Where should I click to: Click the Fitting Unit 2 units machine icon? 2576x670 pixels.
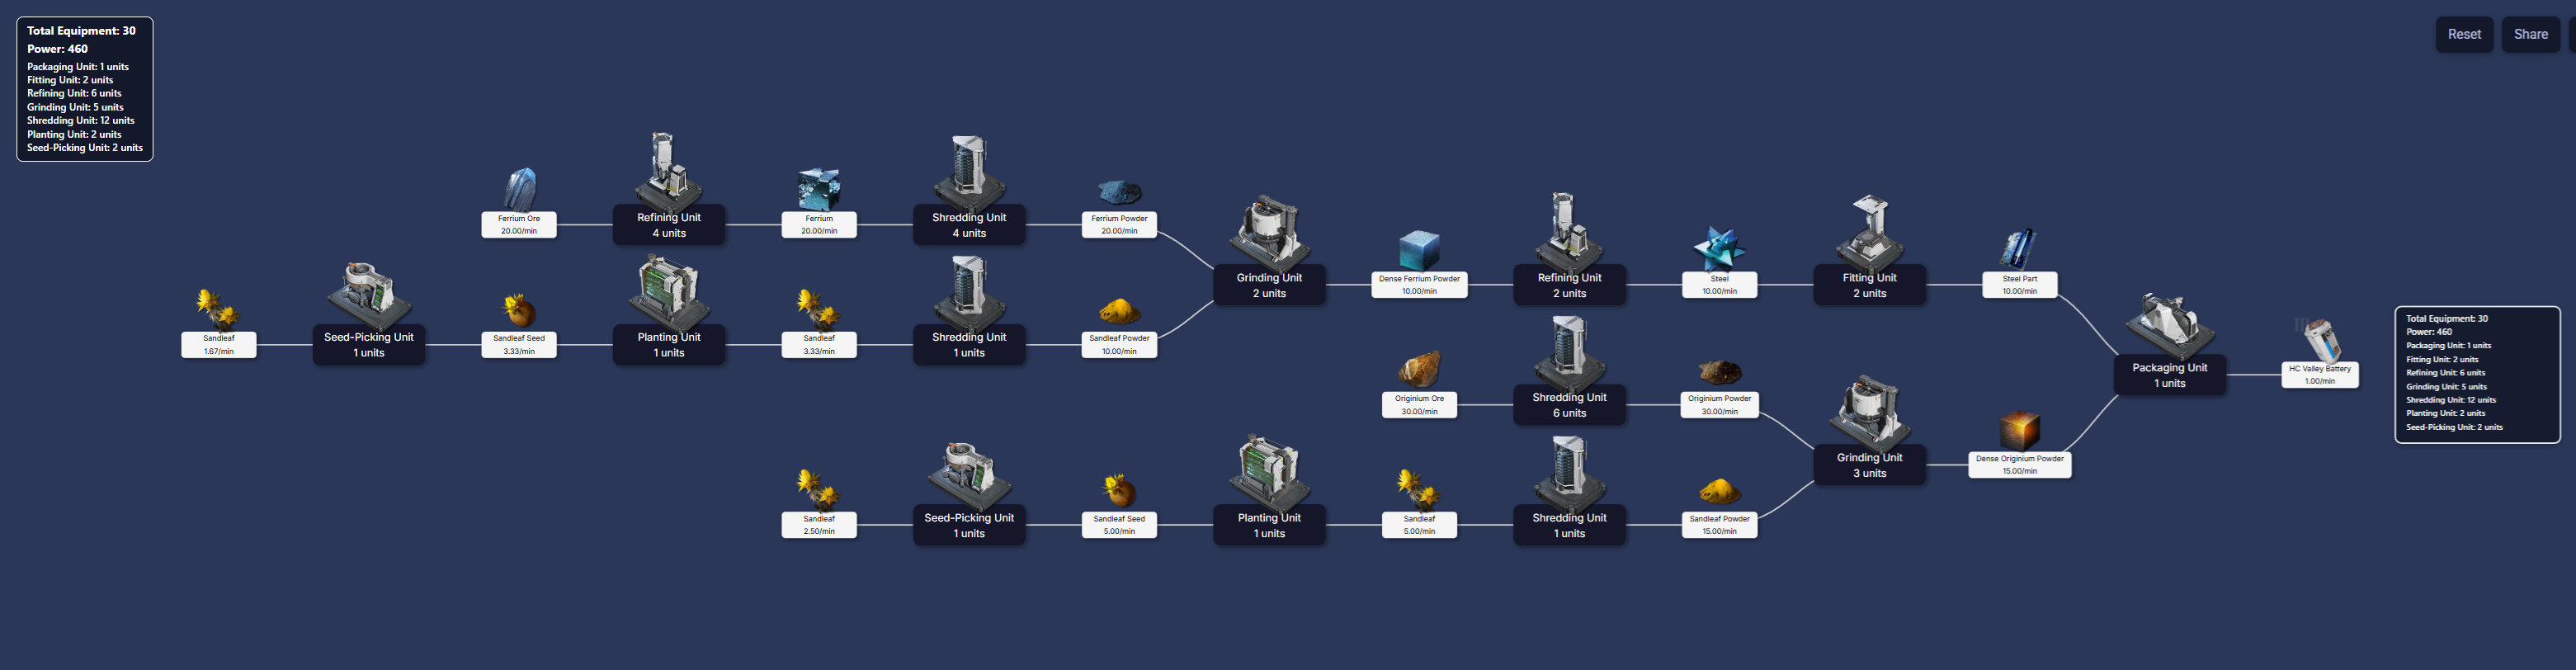(1869, 232)
